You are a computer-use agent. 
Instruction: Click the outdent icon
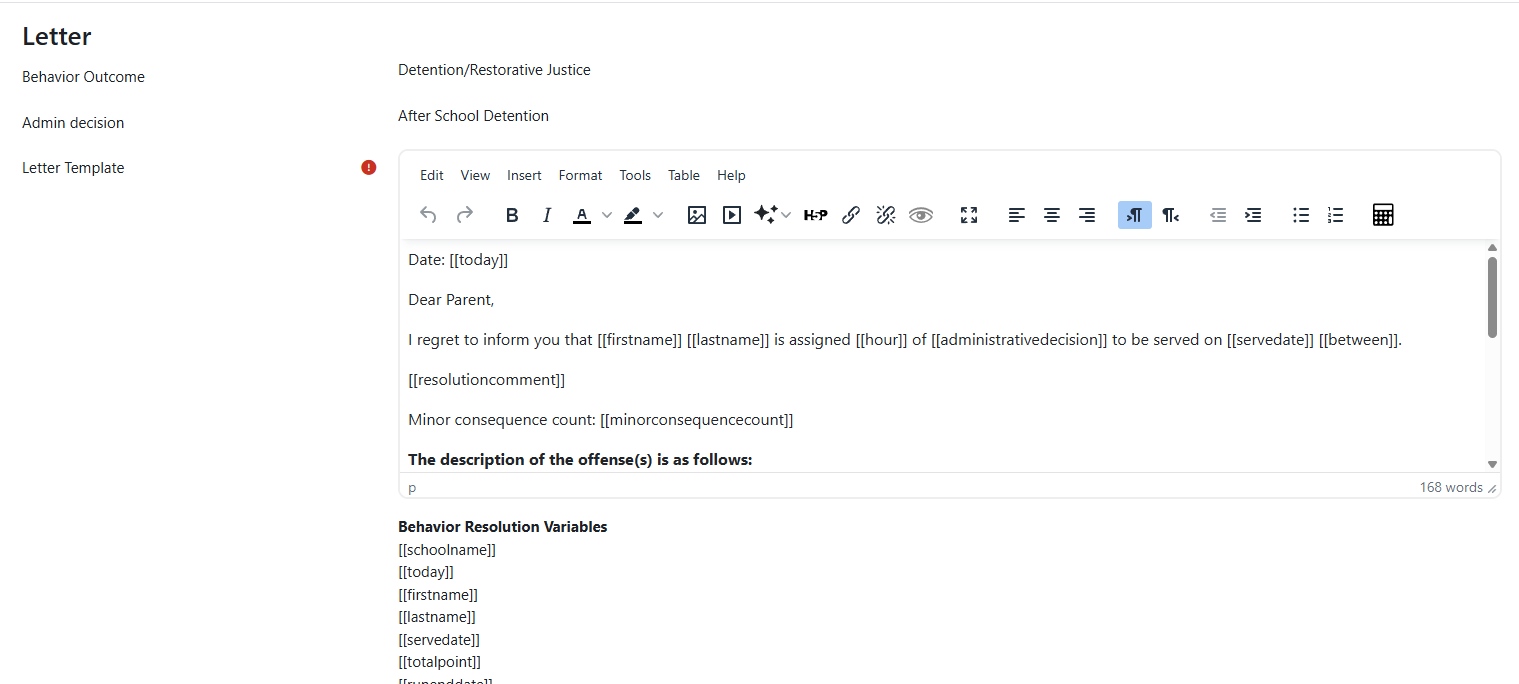(1218, 215)
